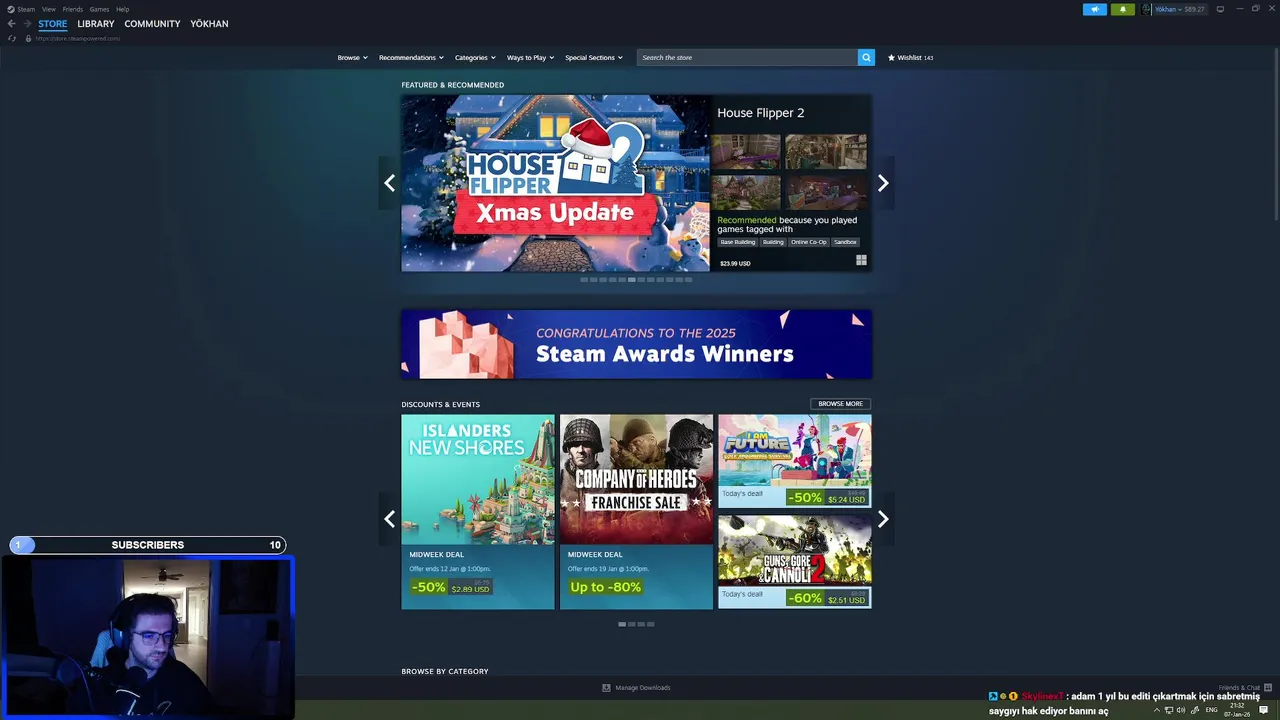Select the STORE tab

tap(53, 24)
